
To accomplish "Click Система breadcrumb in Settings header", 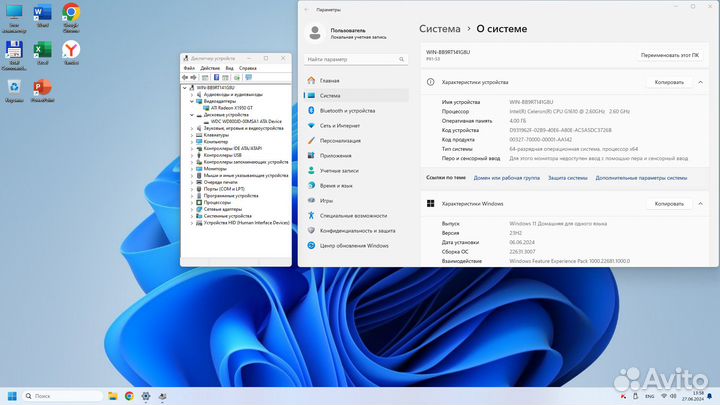I will pyautogui.click(x=439, y=28).
